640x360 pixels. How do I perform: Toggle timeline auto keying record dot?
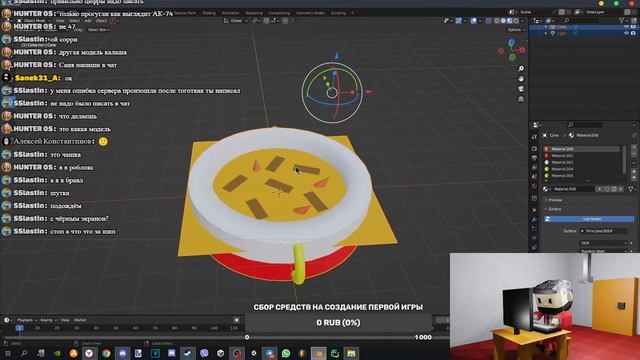(237, 320)
